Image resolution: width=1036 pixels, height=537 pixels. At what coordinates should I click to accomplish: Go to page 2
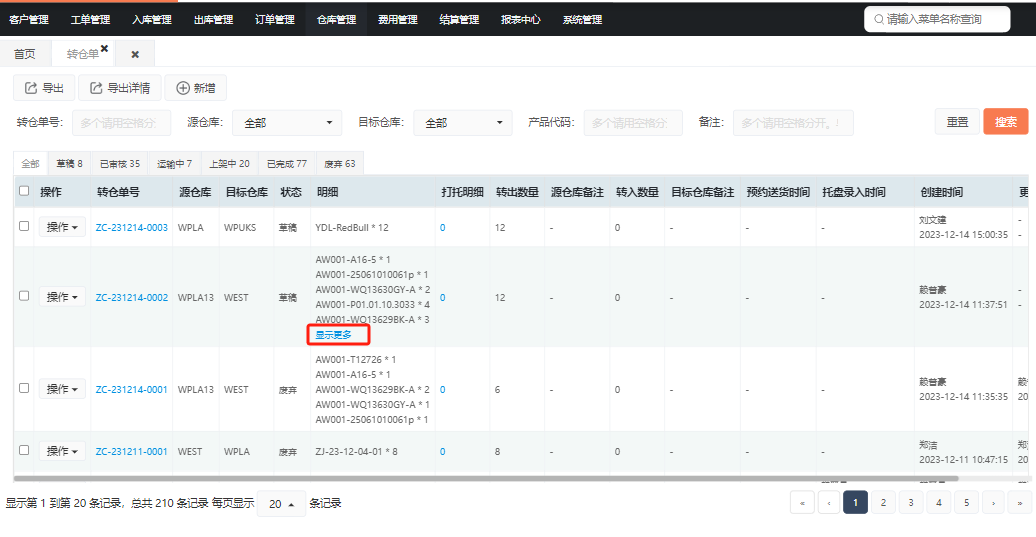coord(883,503)
